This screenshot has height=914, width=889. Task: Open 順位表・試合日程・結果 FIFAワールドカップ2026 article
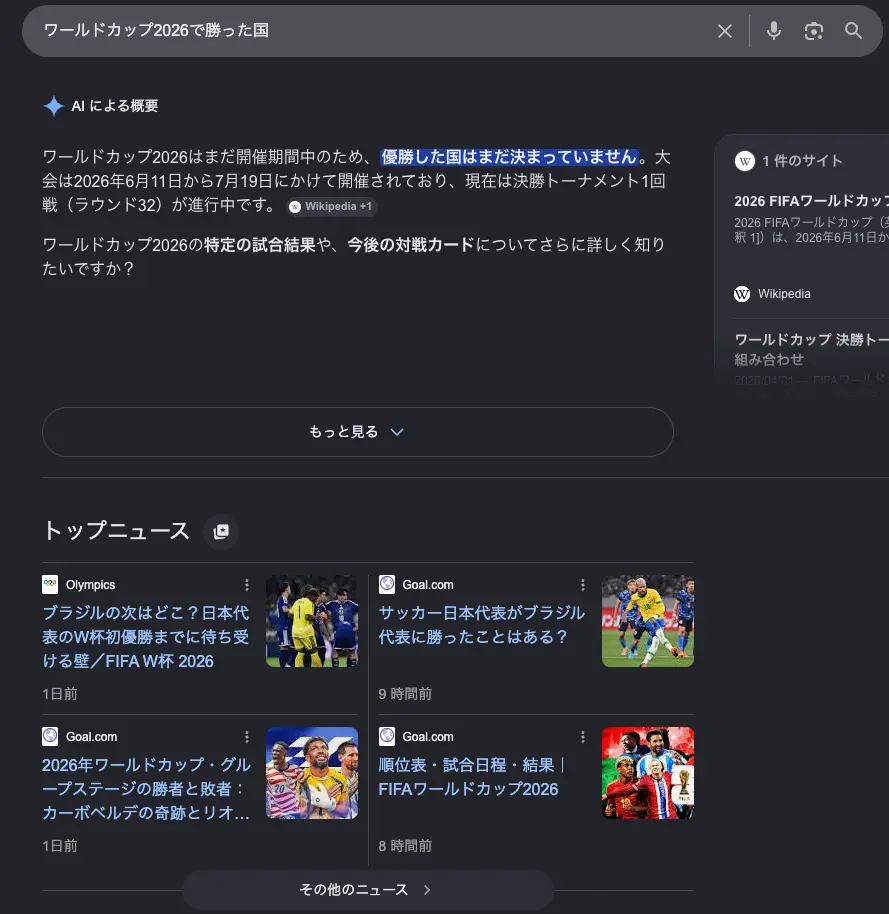(x=471, y=777)
